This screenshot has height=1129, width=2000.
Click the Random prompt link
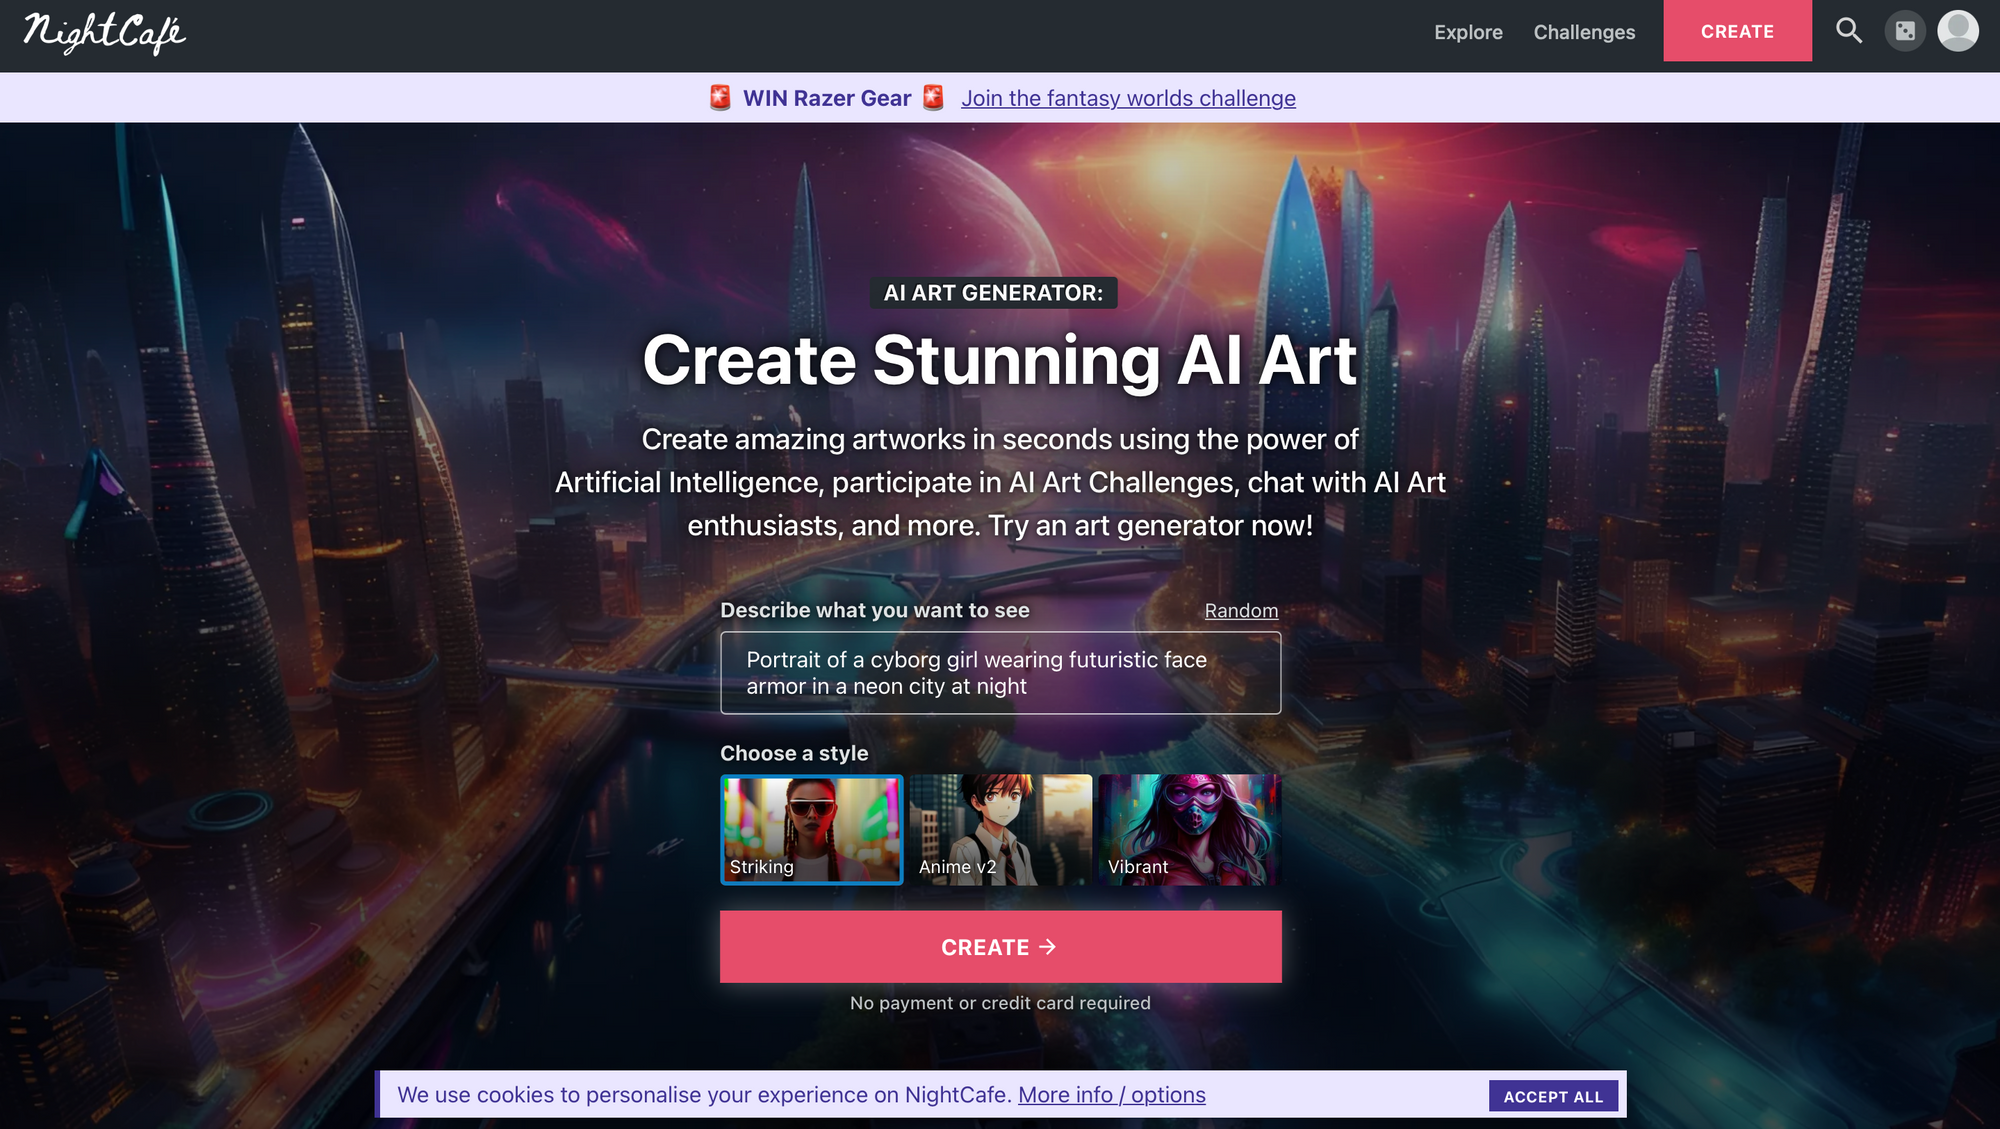(x=1241, y=611)
